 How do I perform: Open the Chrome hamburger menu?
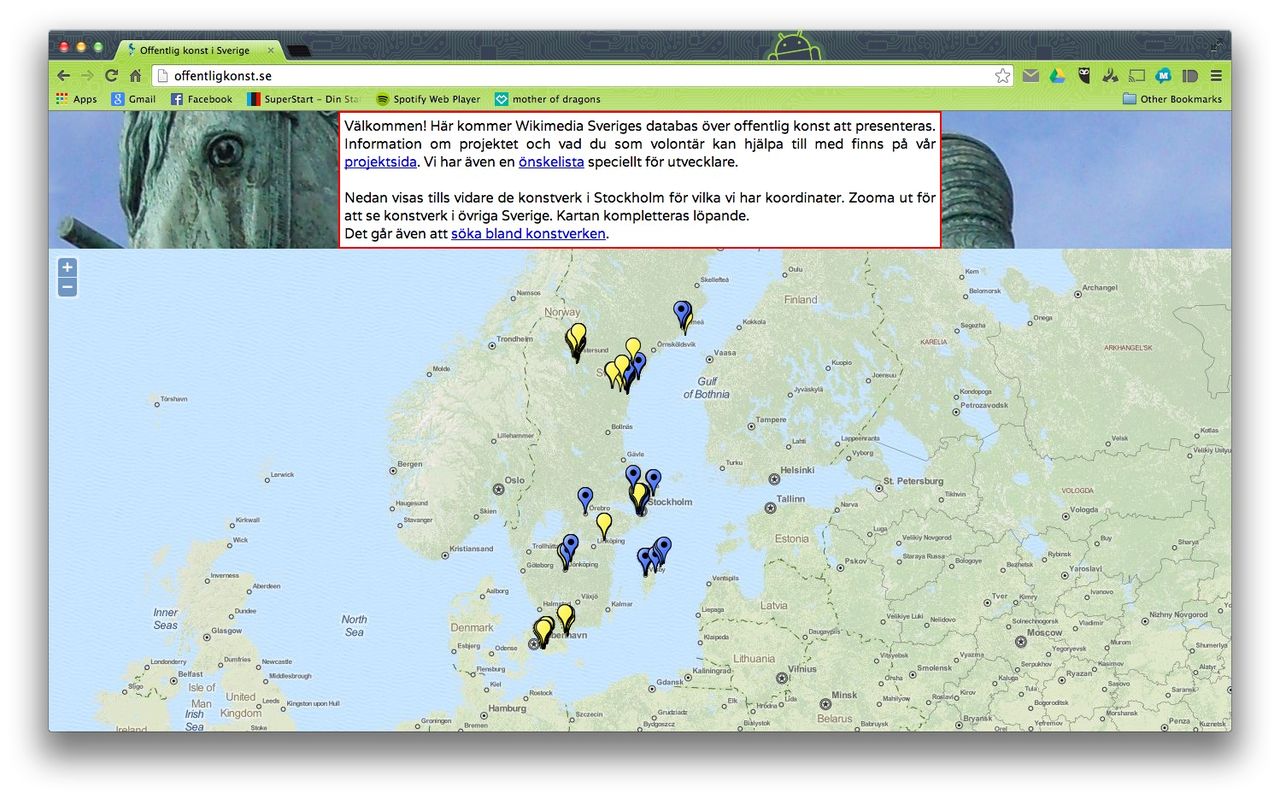(x=1216, y=75)
